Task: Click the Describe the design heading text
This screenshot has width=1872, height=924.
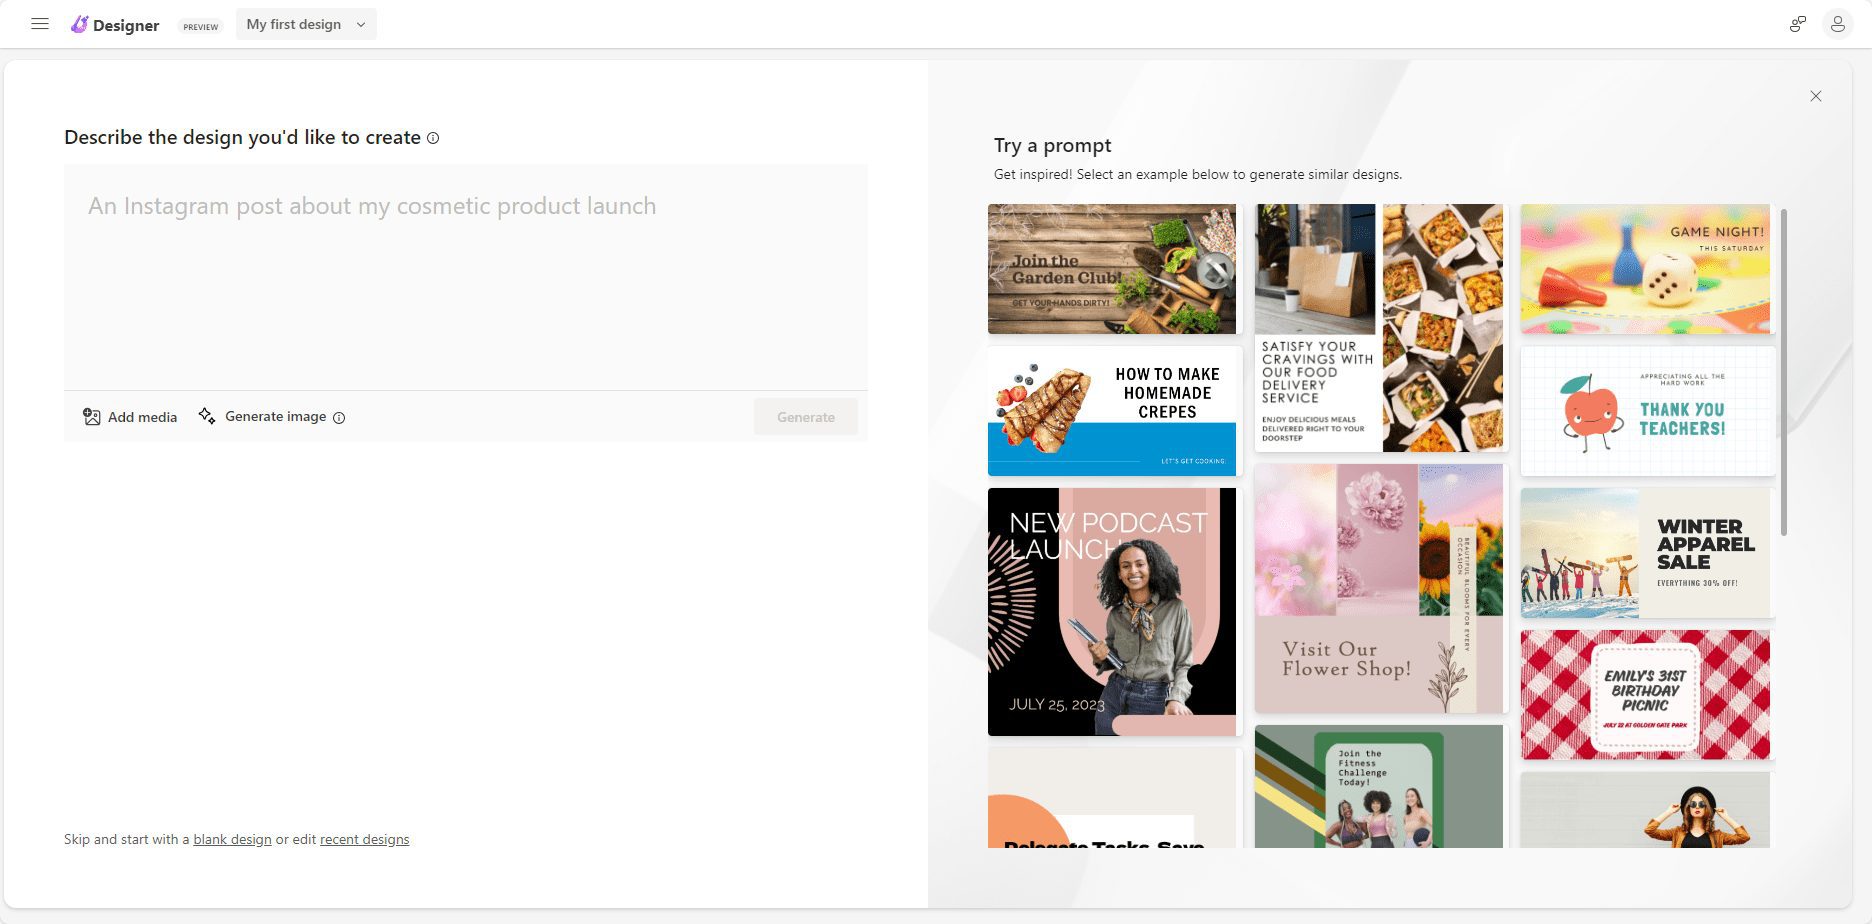Action: tap(242, 137)
